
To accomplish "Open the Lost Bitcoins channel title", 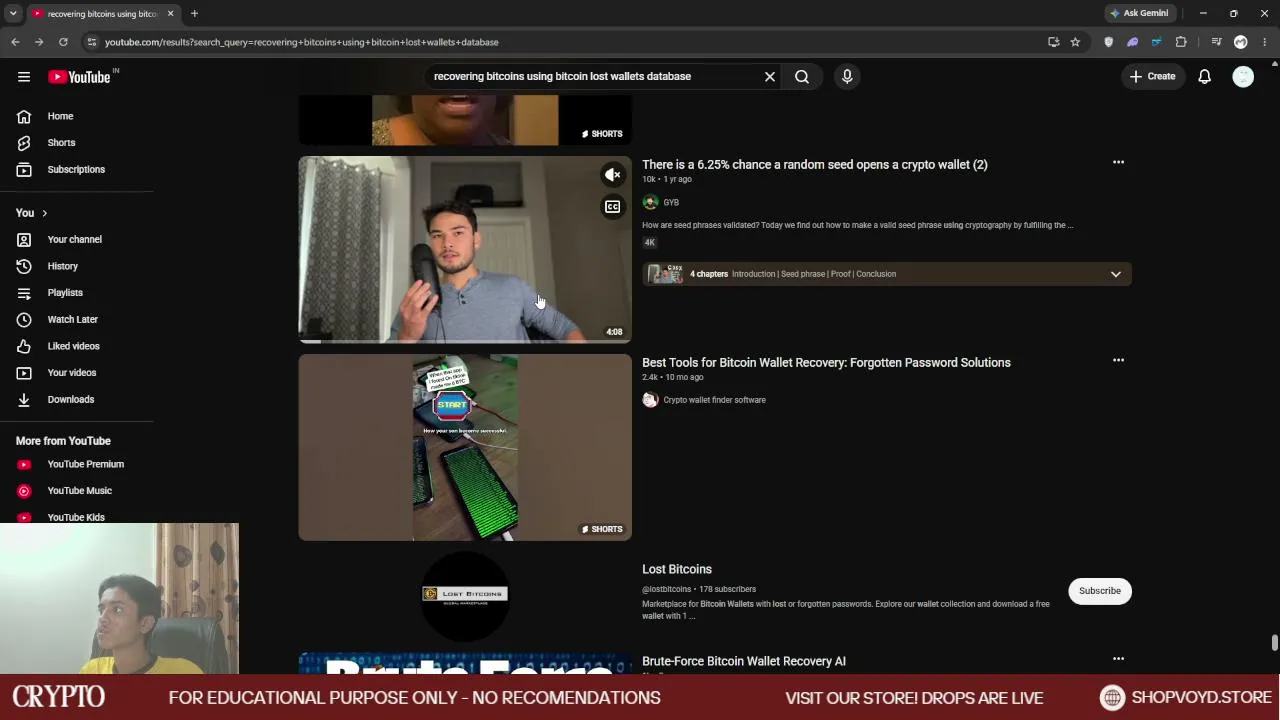I will tap(677, 569).
